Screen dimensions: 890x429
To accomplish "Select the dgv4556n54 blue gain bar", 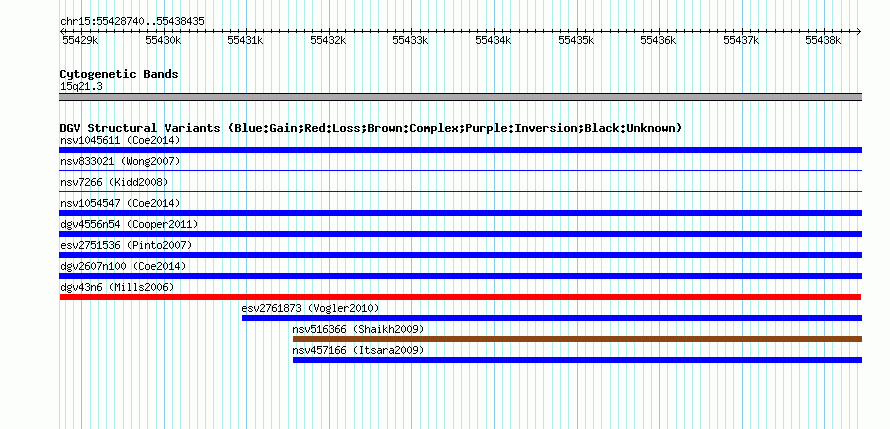I will [460, 234].
